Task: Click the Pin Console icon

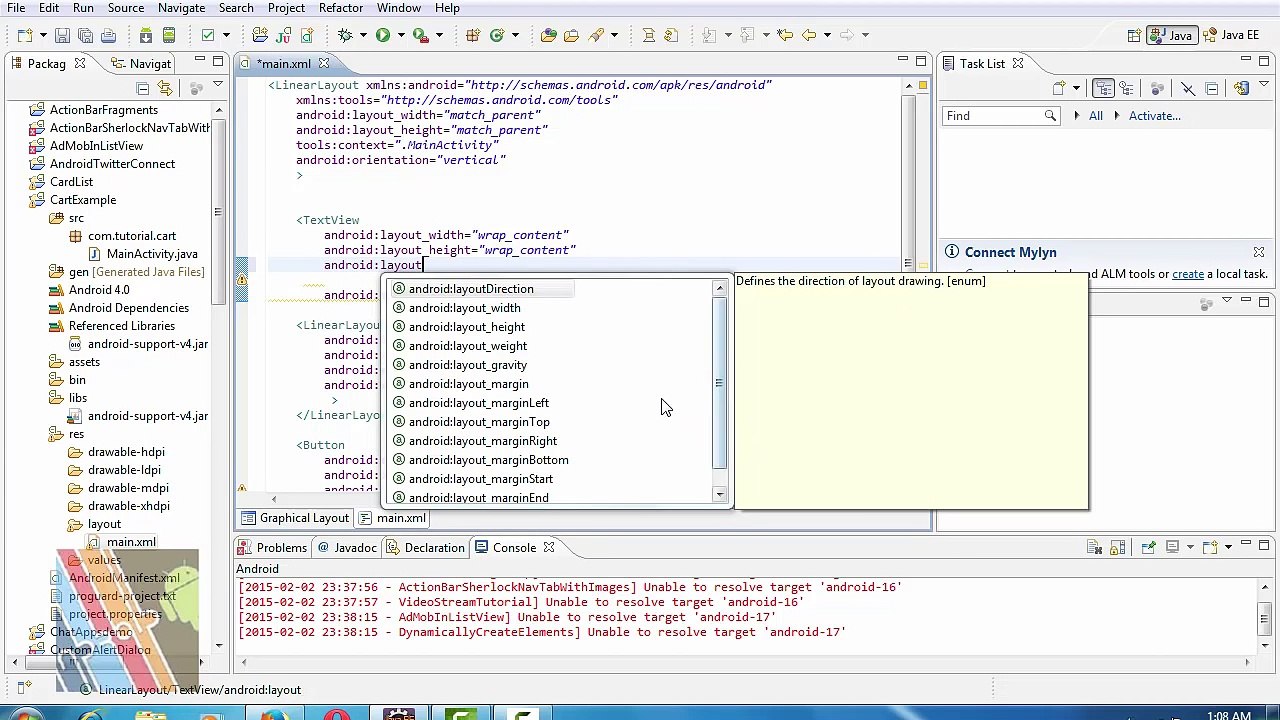Action: [x=1148, y=547]
